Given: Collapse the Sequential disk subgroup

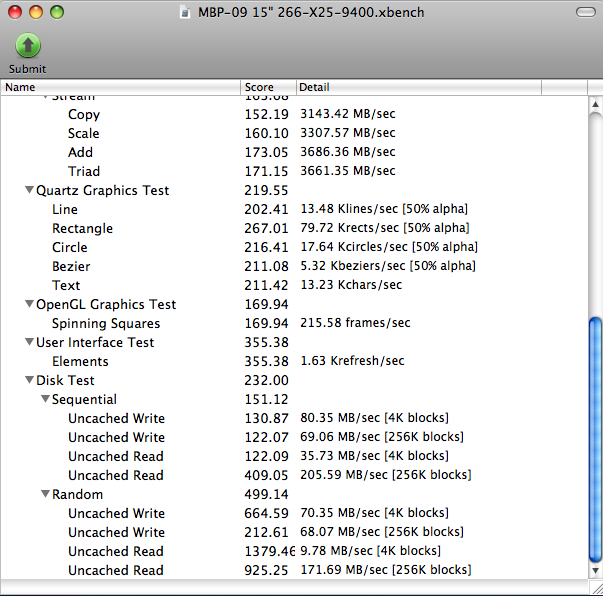Looking at the screenshot, I should (45, 399).
